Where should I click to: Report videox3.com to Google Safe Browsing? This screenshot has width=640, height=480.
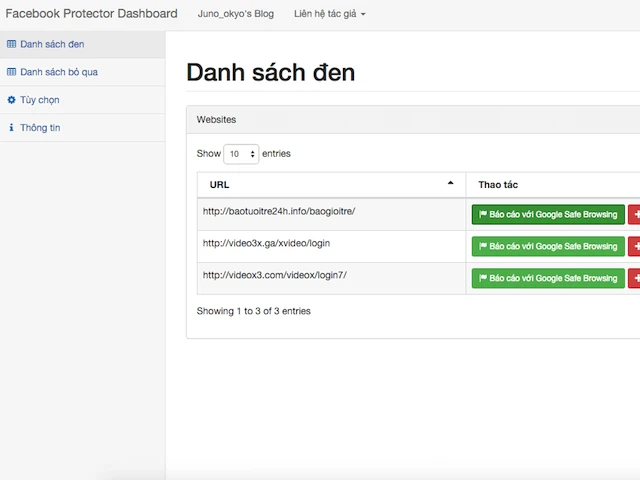click(x=548, y=278)
